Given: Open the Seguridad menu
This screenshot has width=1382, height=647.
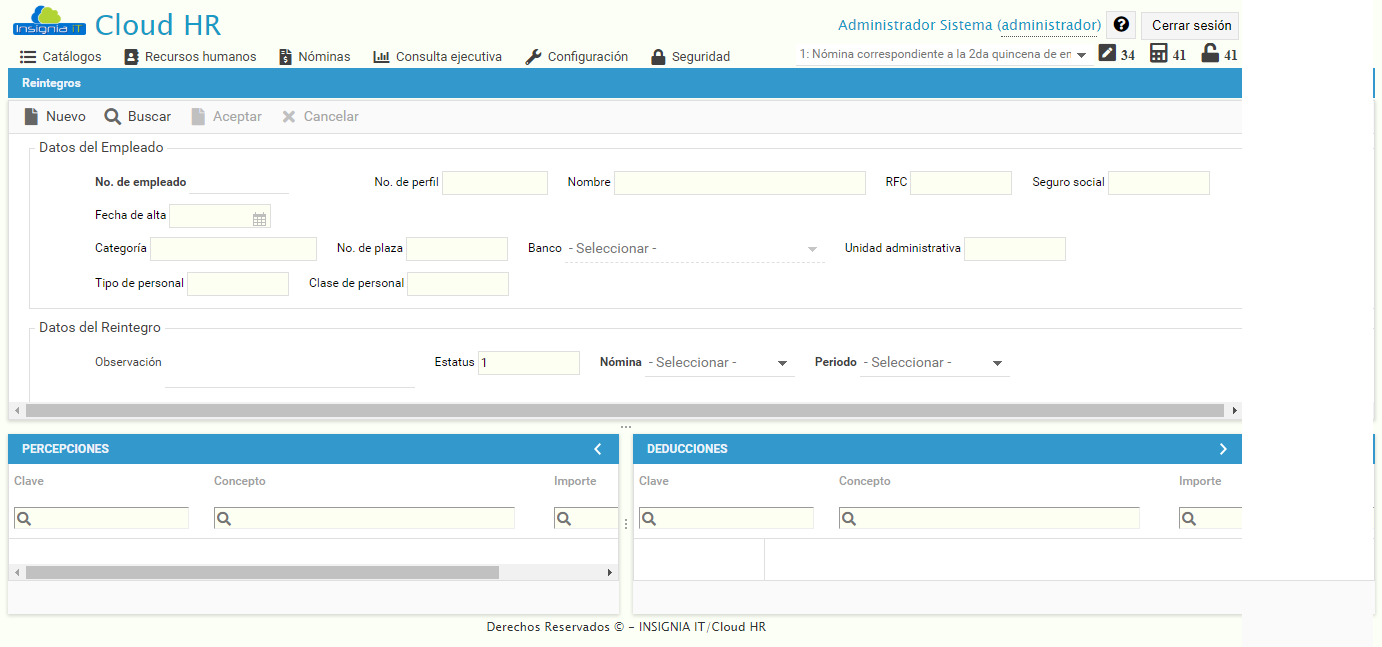Looking at the screenshot, I should (690, 56).
